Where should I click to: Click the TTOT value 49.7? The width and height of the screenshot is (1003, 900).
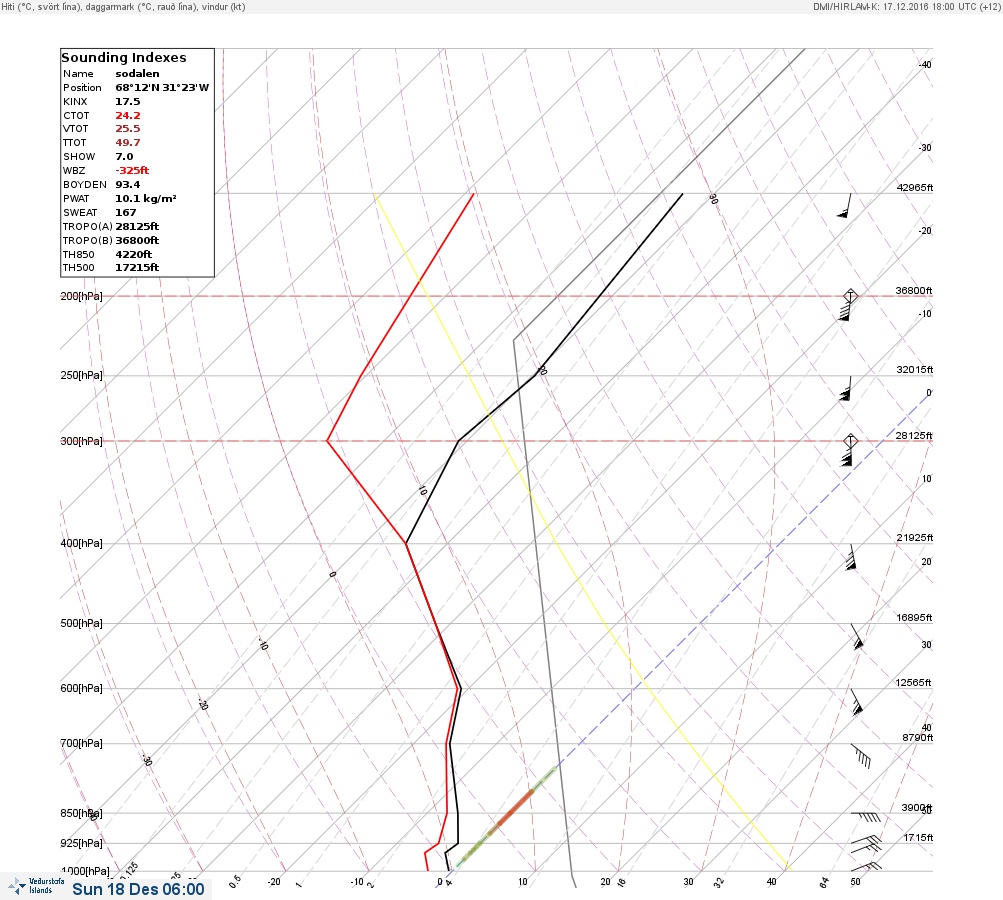tap(127, 143)
